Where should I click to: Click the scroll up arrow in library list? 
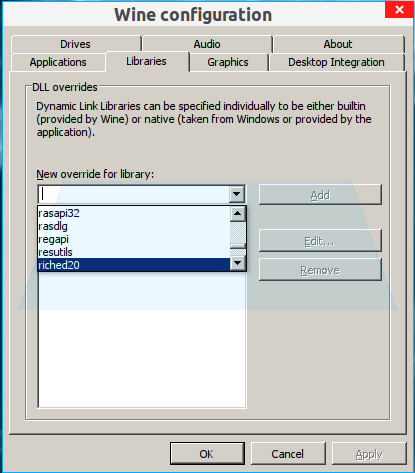click(238, 214)
